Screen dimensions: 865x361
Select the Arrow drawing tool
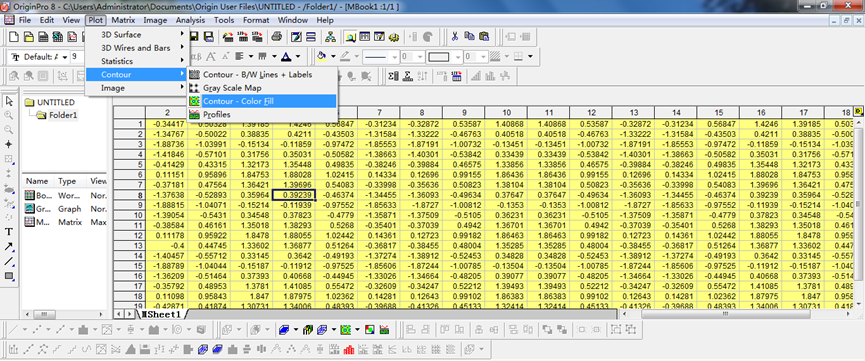pos(9,246)
